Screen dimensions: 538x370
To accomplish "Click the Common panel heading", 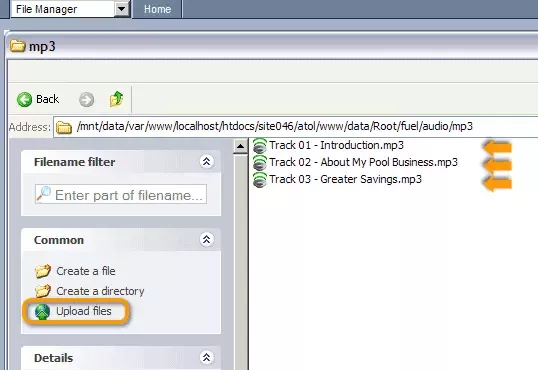I will [59, 240].
